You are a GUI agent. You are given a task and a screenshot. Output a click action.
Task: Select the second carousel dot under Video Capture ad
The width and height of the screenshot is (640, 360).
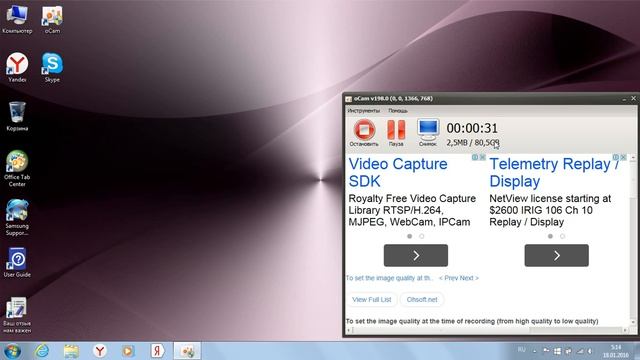tap(422, 236)
